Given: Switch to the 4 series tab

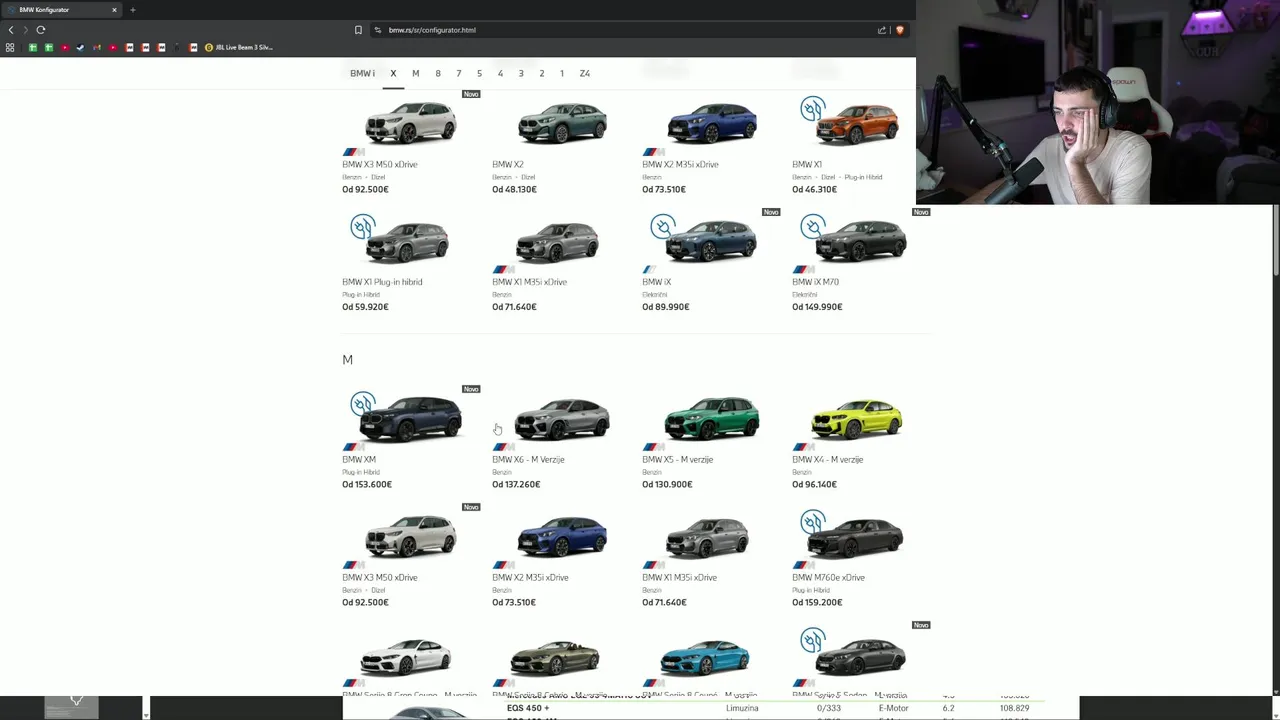Looking at the screenshot, I should point(500,73).
